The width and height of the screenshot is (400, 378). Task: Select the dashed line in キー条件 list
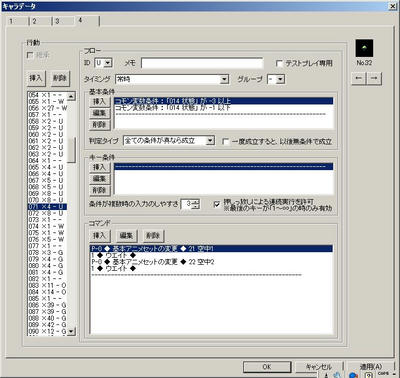(x=223, y=166)
